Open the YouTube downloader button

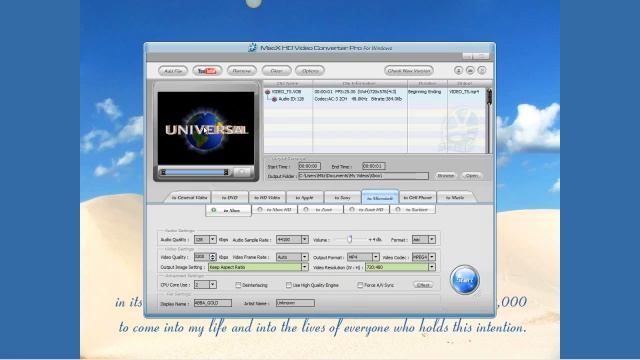(x=207, y=71)
